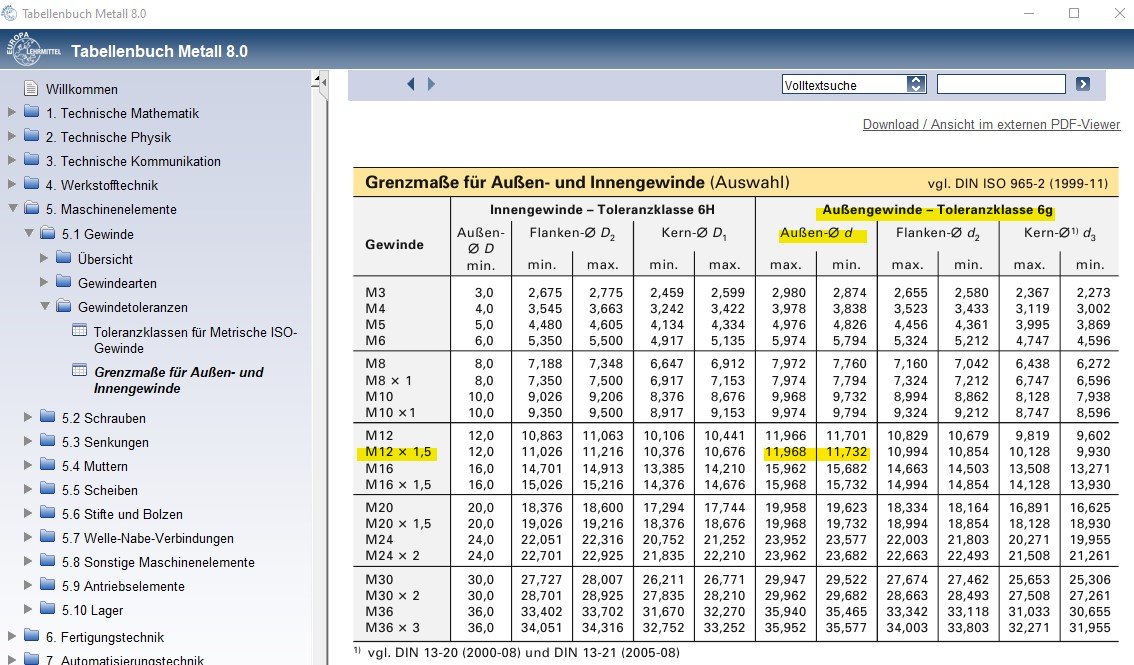Click folder icon of Übersicht
This screenshot has width=1134, height=665.
tap(64, 257)
